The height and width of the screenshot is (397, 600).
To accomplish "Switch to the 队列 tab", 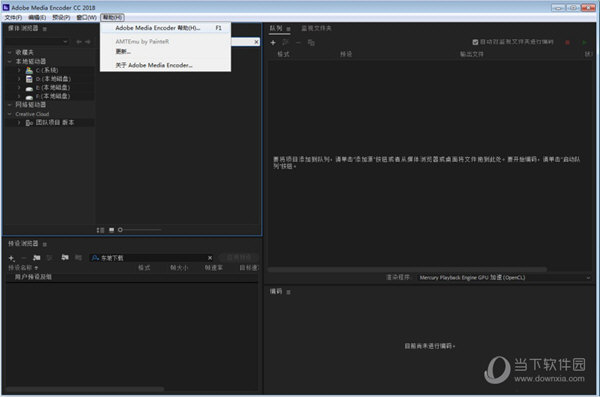I will 276,28.
